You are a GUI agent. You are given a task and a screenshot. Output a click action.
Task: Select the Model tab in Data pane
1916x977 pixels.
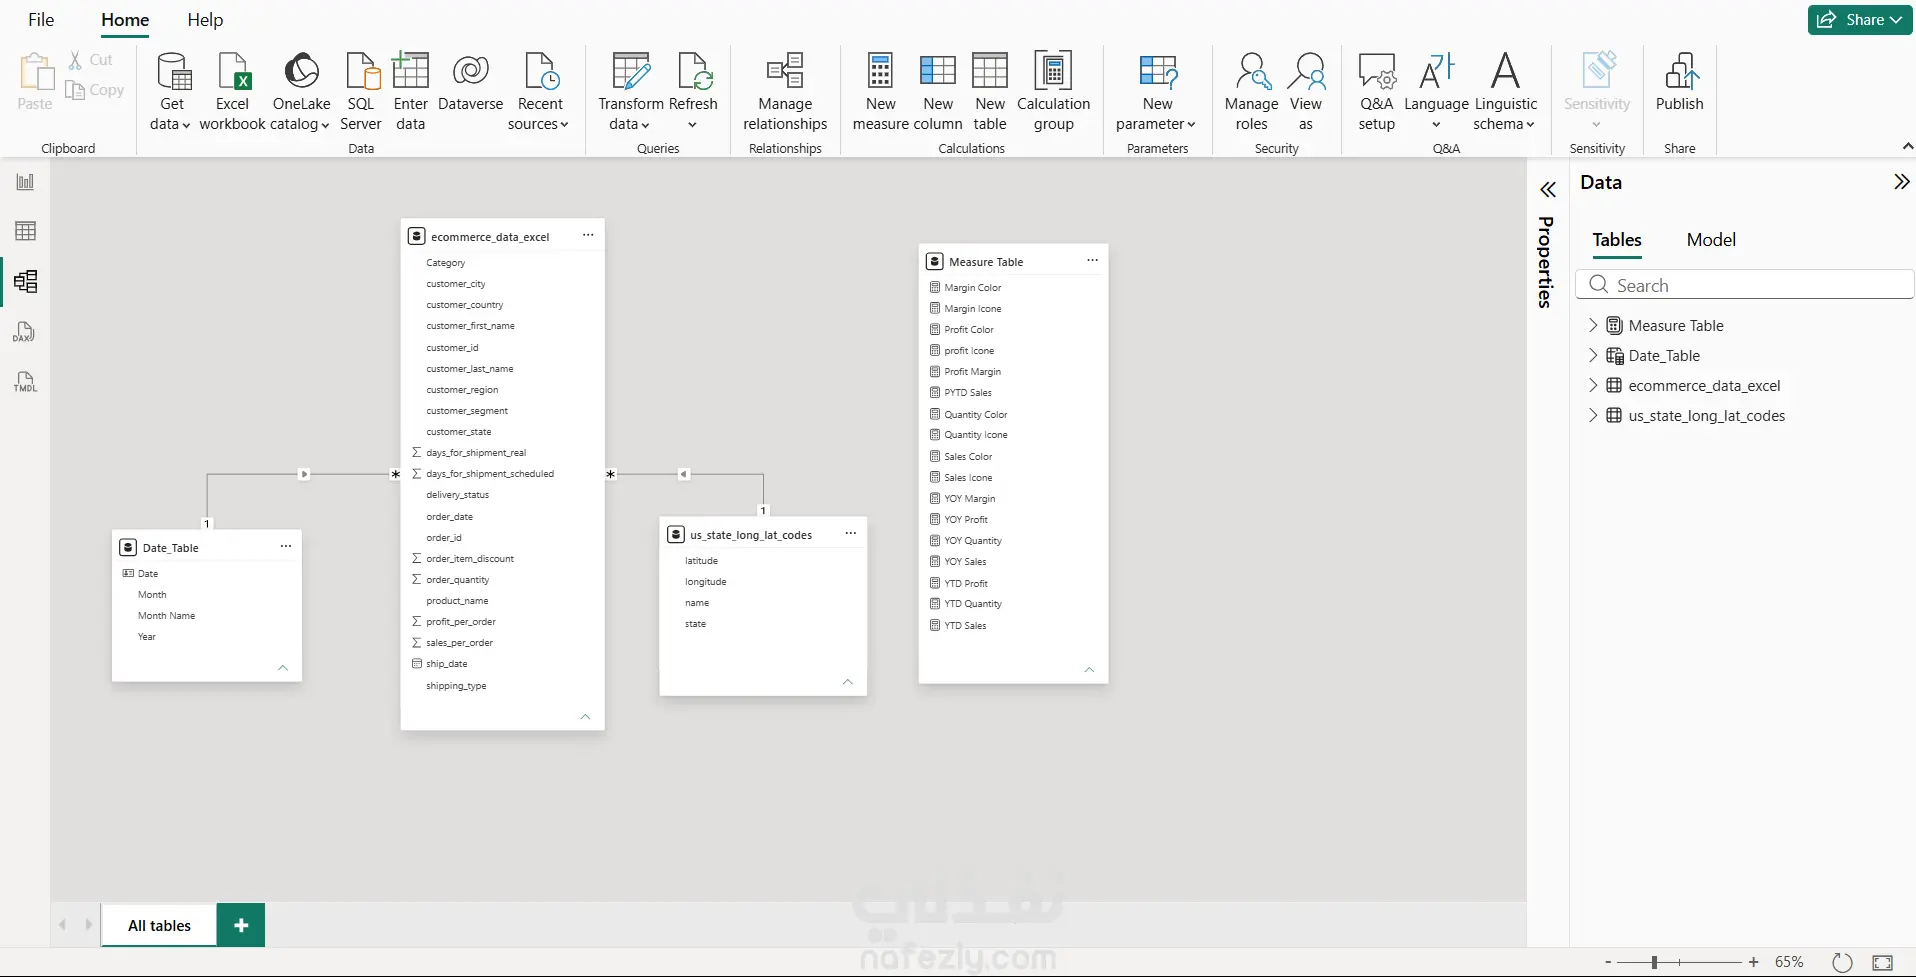1711,240
